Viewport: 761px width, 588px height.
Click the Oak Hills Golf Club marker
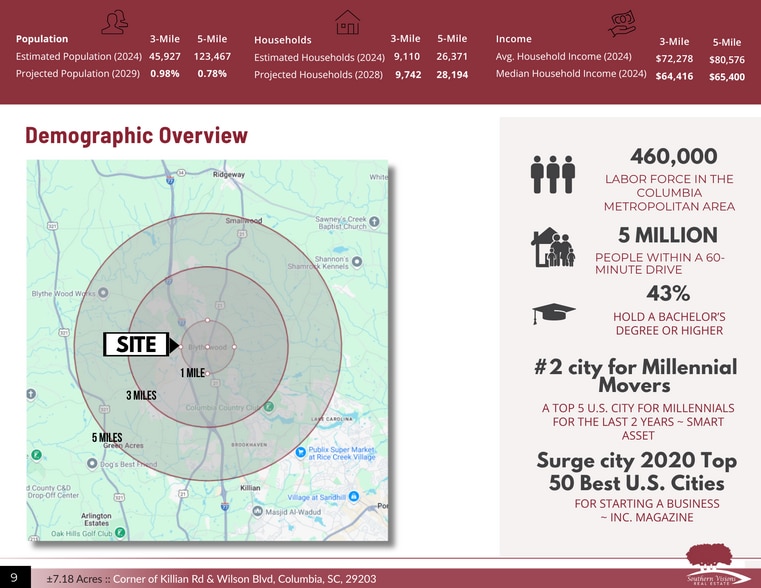(x=120, y=533)
